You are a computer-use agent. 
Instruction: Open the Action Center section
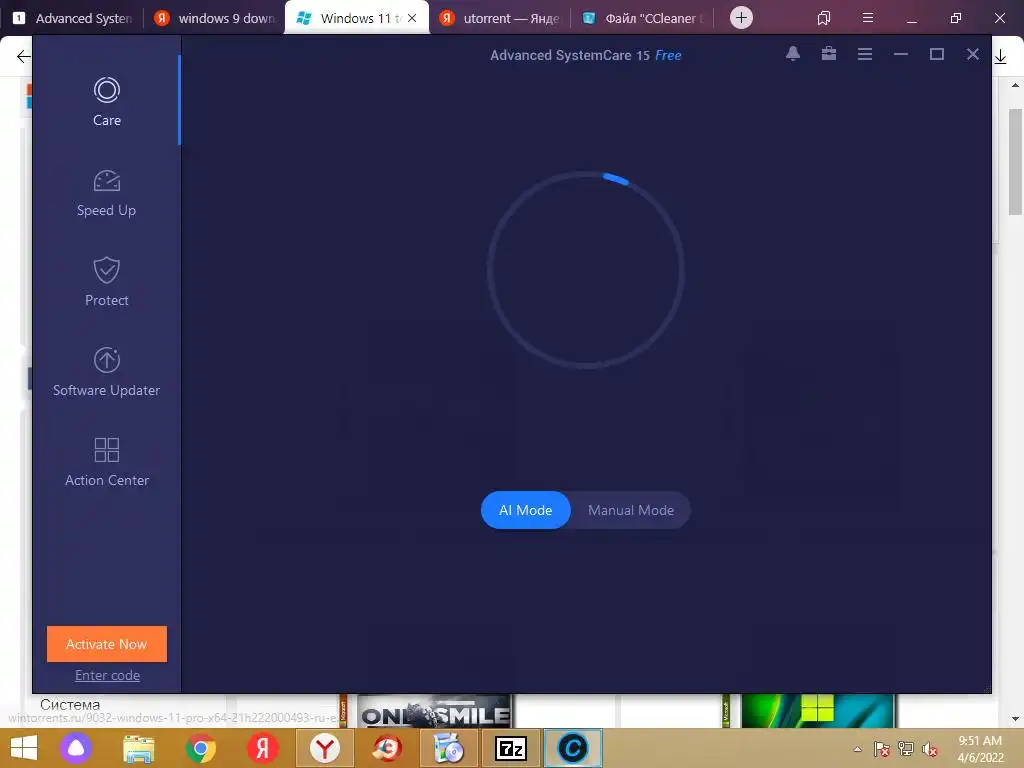click(106, 462)
